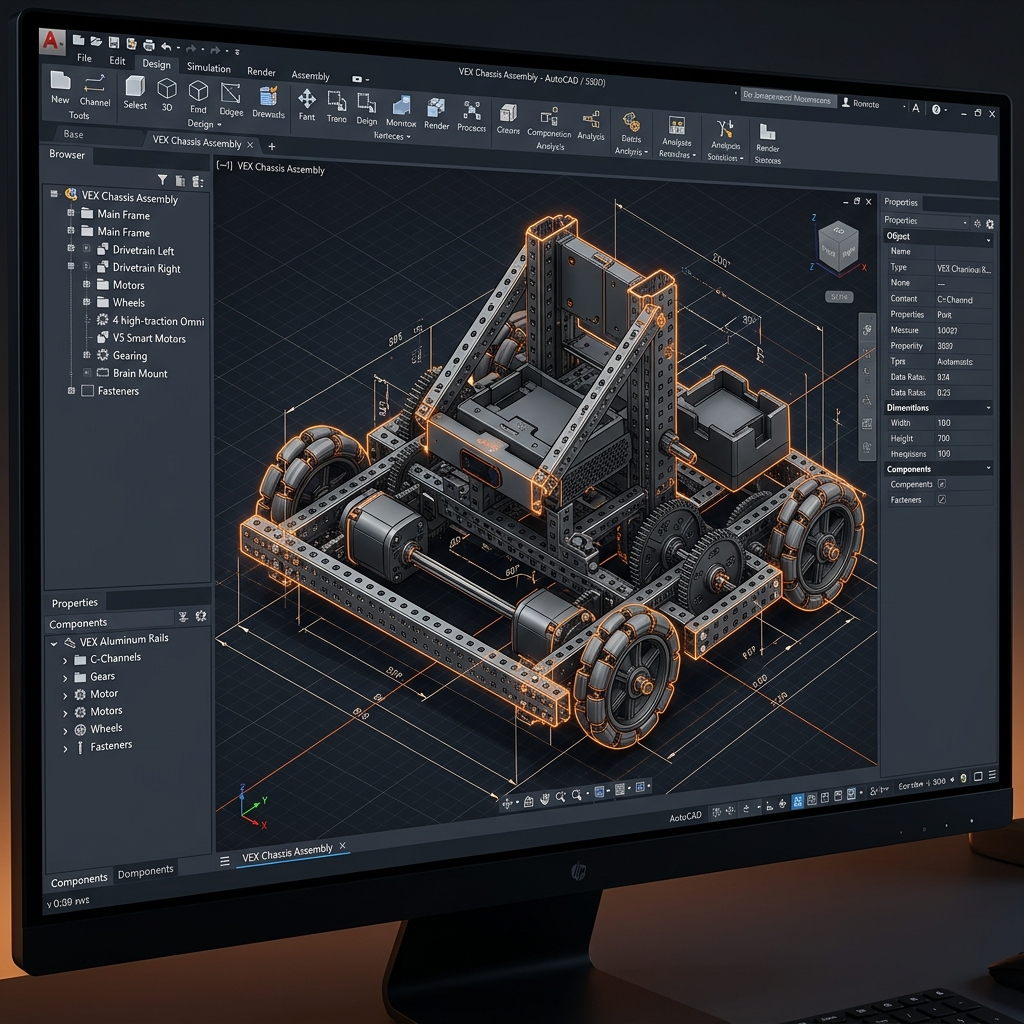Add a new document tab with plus
The height and width of the screenshot is (1024, 1024).
(x=272, y=146)
